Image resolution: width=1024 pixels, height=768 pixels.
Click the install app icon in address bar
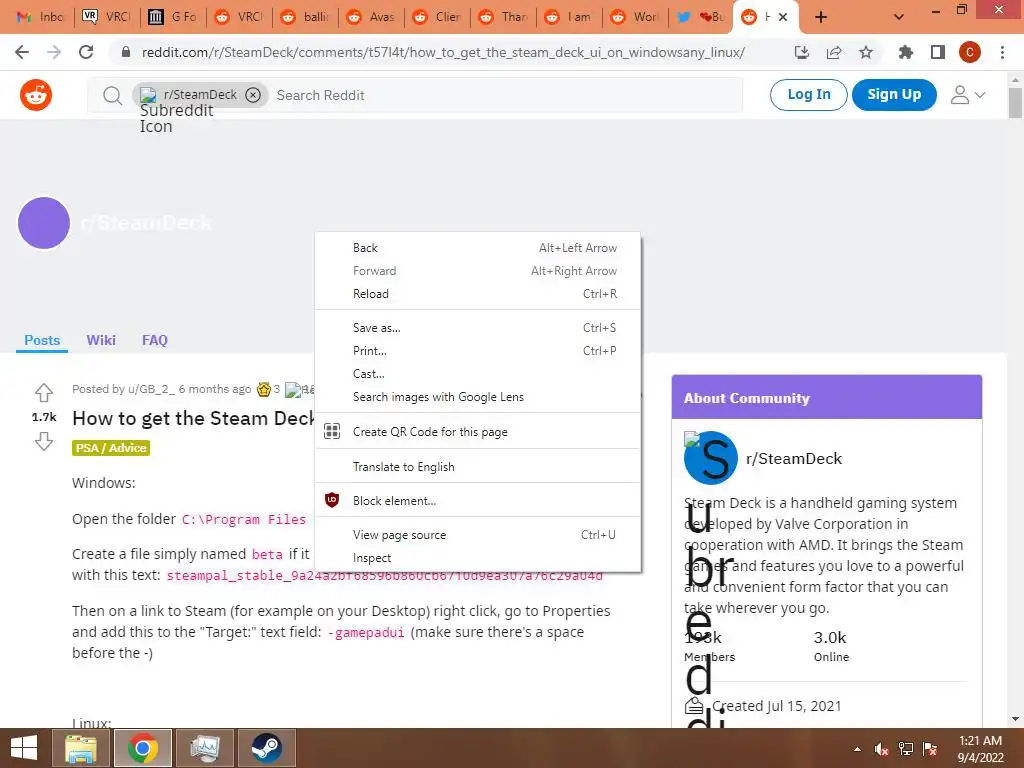[802, 52]
